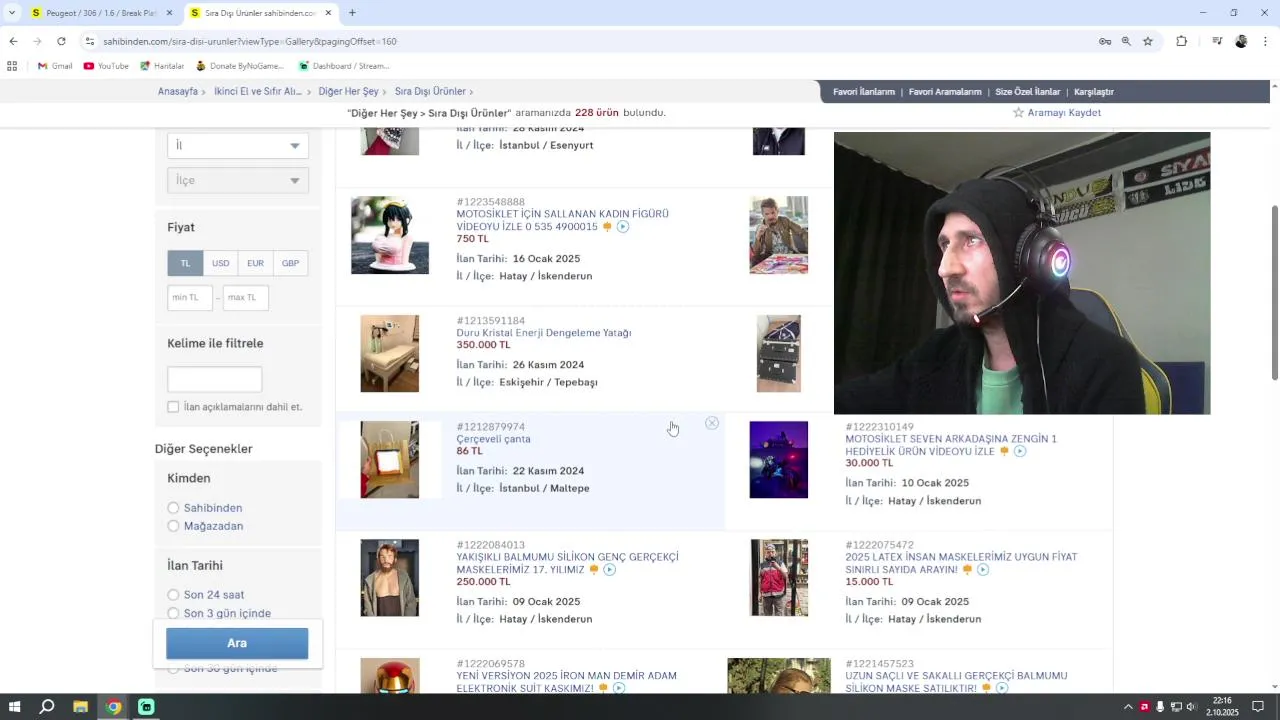Open the Dashboard / Stream bookmark
Image resolution: width=1280 pixels, height=720 pixels.
(344, 66)
